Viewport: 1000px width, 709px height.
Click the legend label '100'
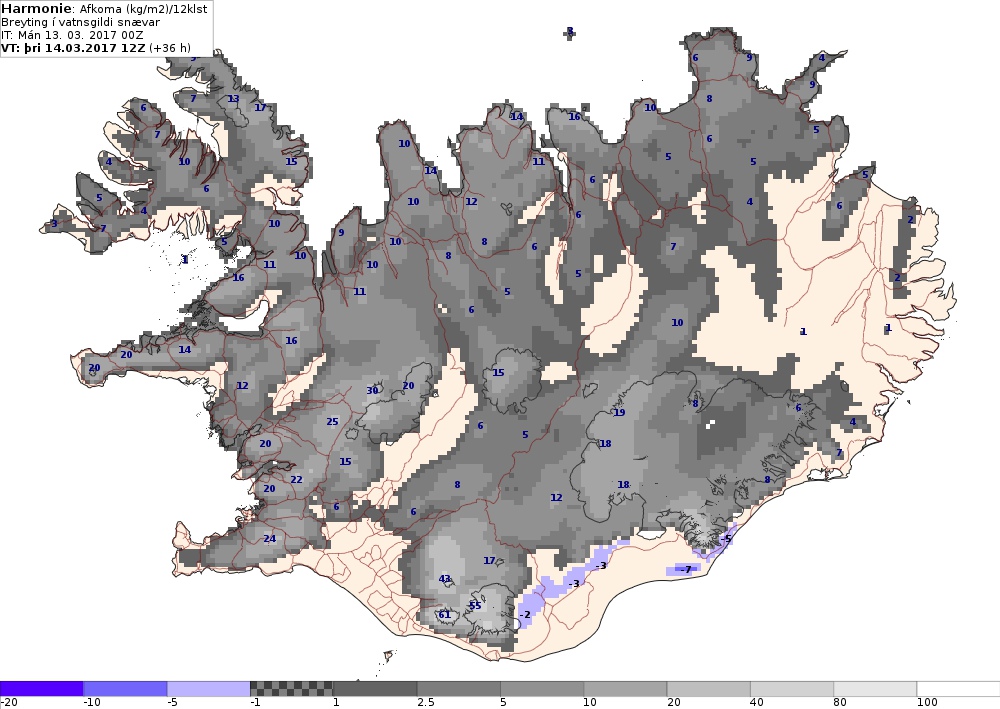[927, 703]
